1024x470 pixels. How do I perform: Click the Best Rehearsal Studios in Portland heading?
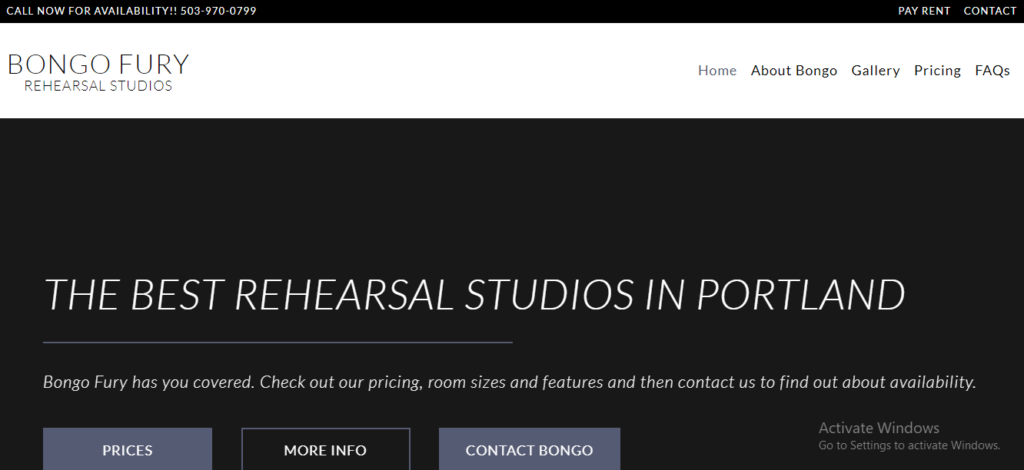474,295
